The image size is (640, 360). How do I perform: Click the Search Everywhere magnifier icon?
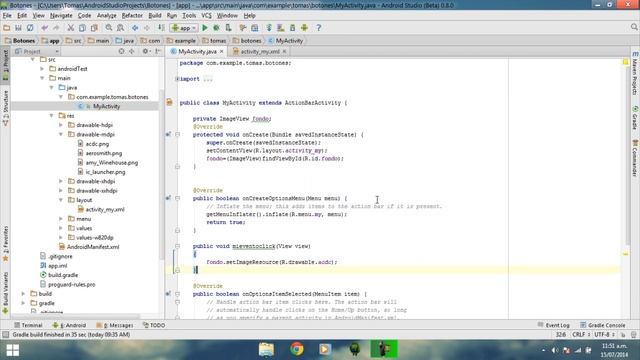[x=634, y=27]
